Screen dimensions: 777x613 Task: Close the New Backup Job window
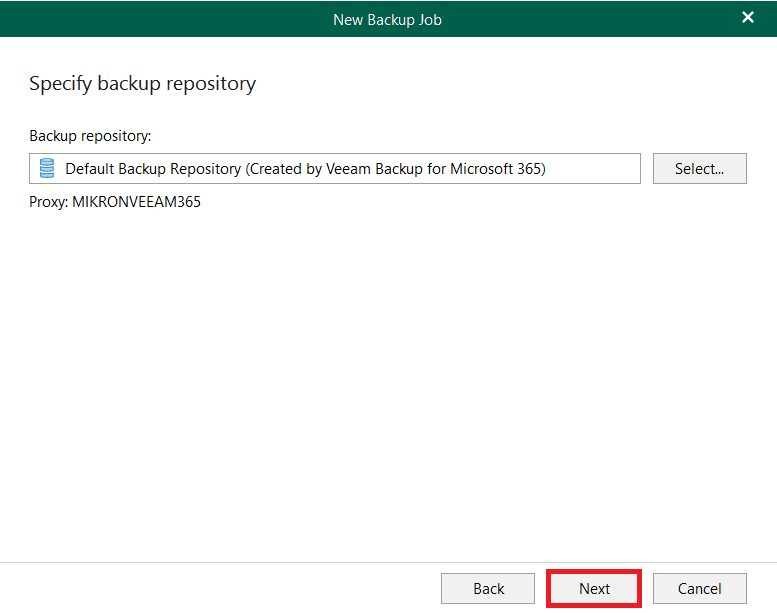click(748, 18)
